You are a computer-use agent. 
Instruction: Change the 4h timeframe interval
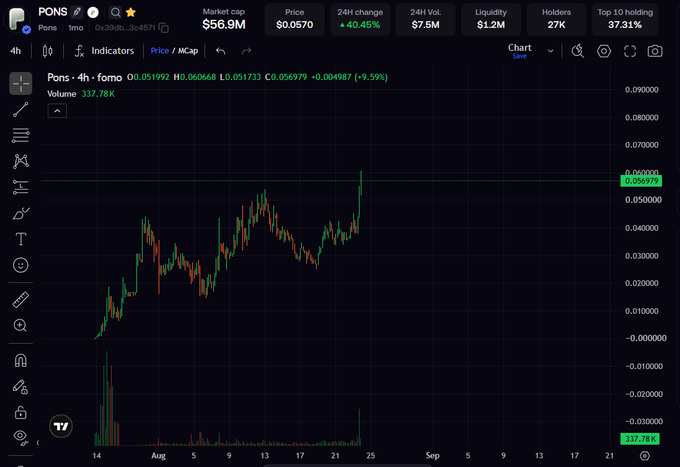click(16, 51)
